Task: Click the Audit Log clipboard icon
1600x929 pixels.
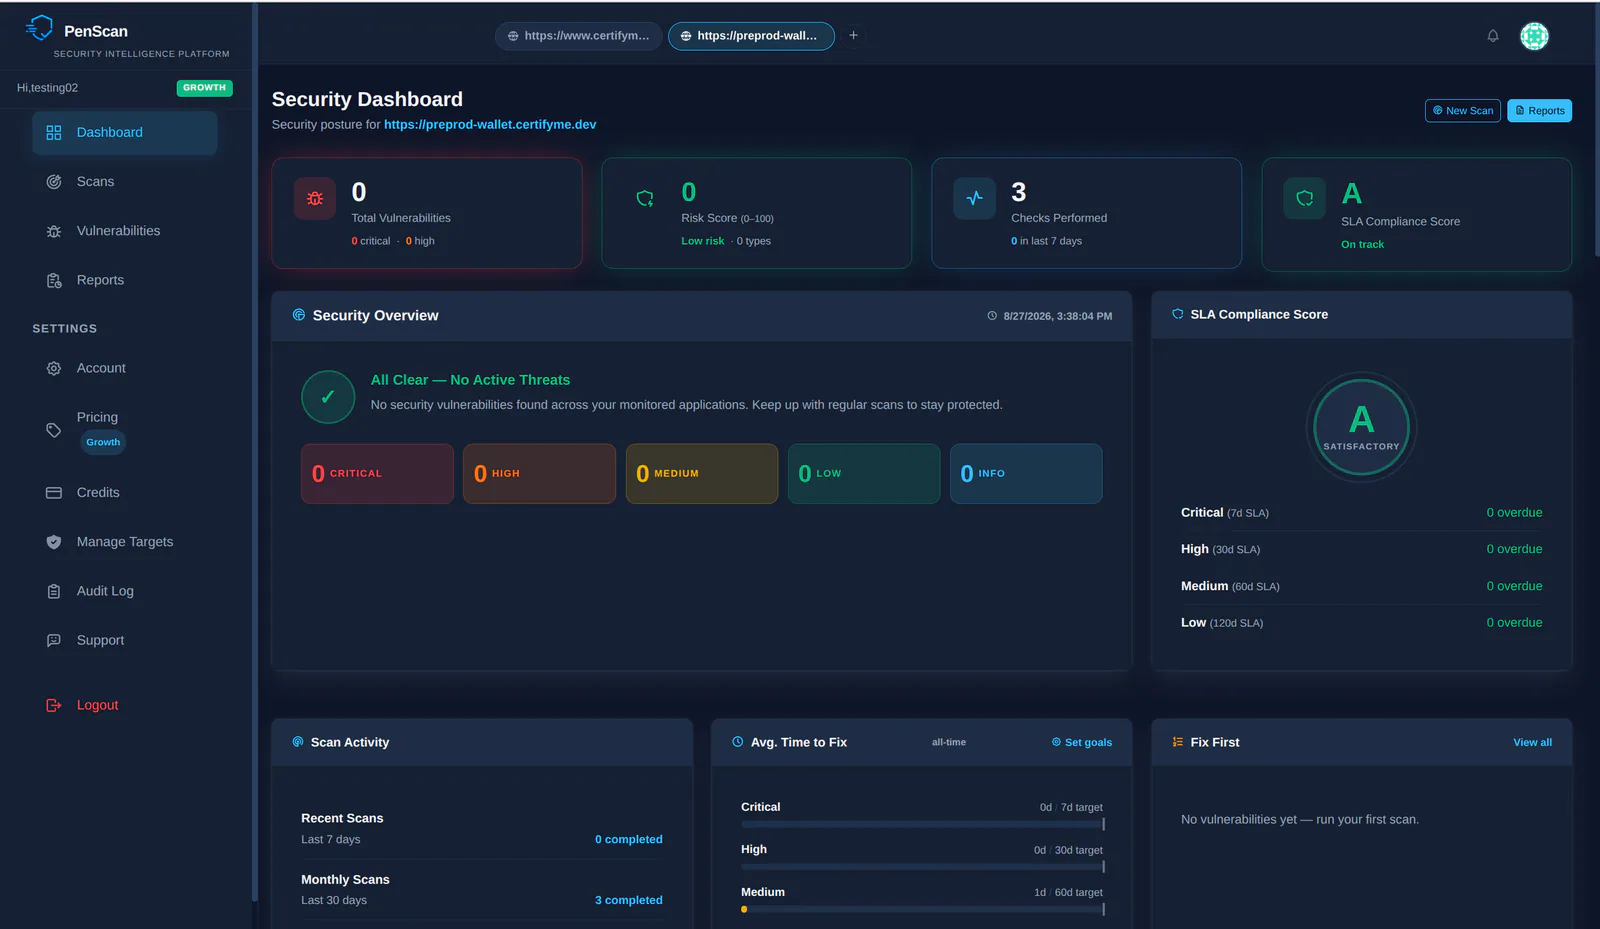Action: point(54,592)
